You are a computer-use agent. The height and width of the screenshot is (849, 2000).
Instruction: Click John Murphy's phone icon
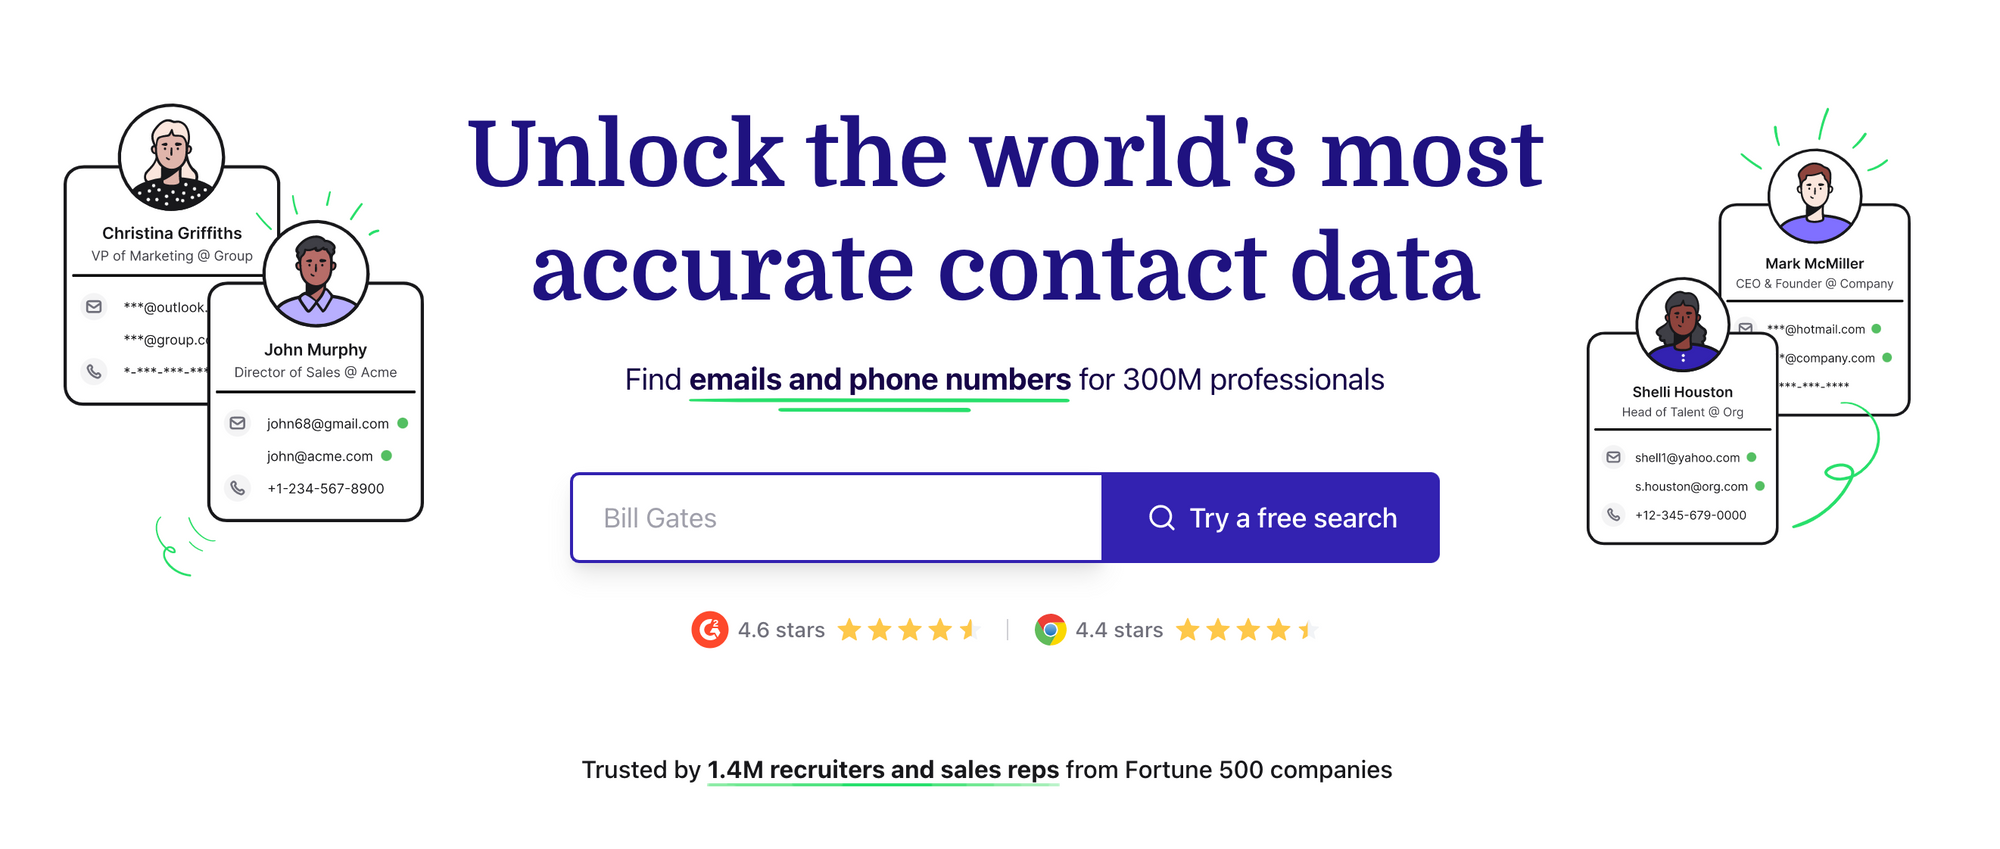238,488
